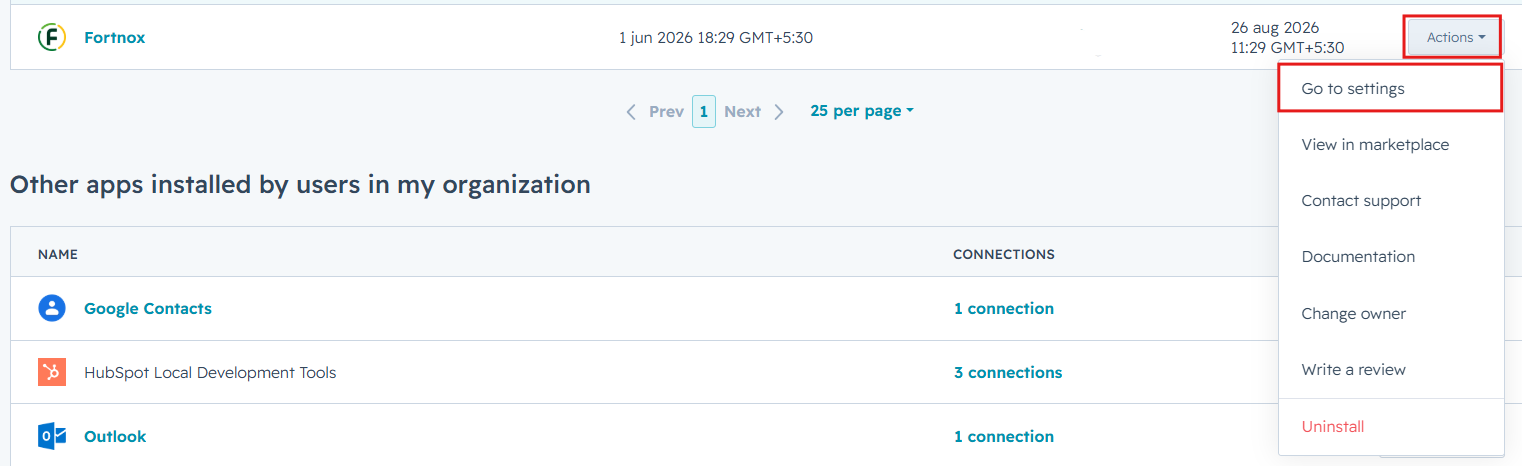
Task: Select Contact support in Actions menu
Action: pos(1391,201)
